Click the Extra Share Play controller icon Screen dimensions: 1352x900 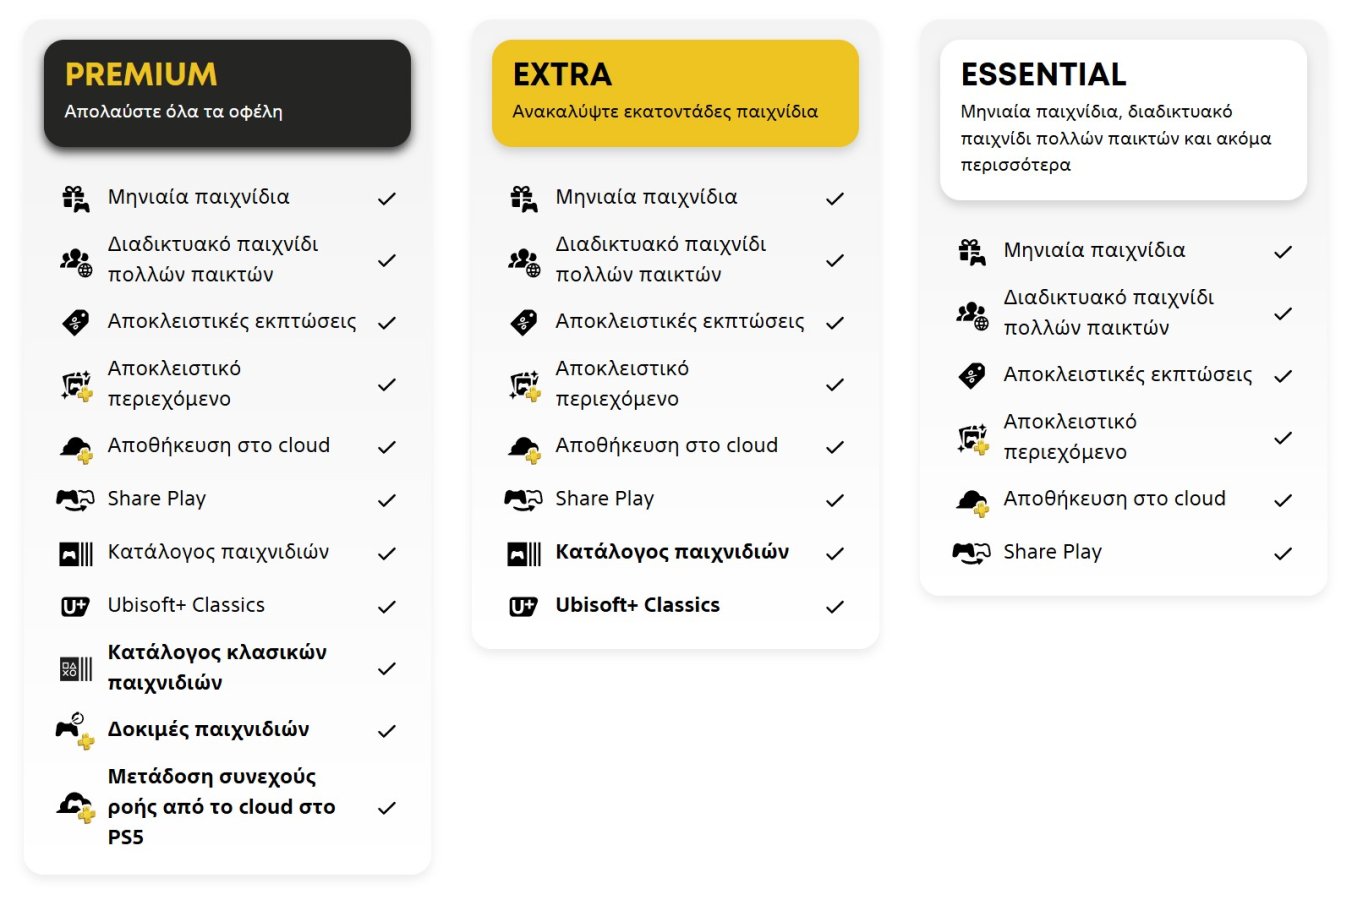(523, 499)
